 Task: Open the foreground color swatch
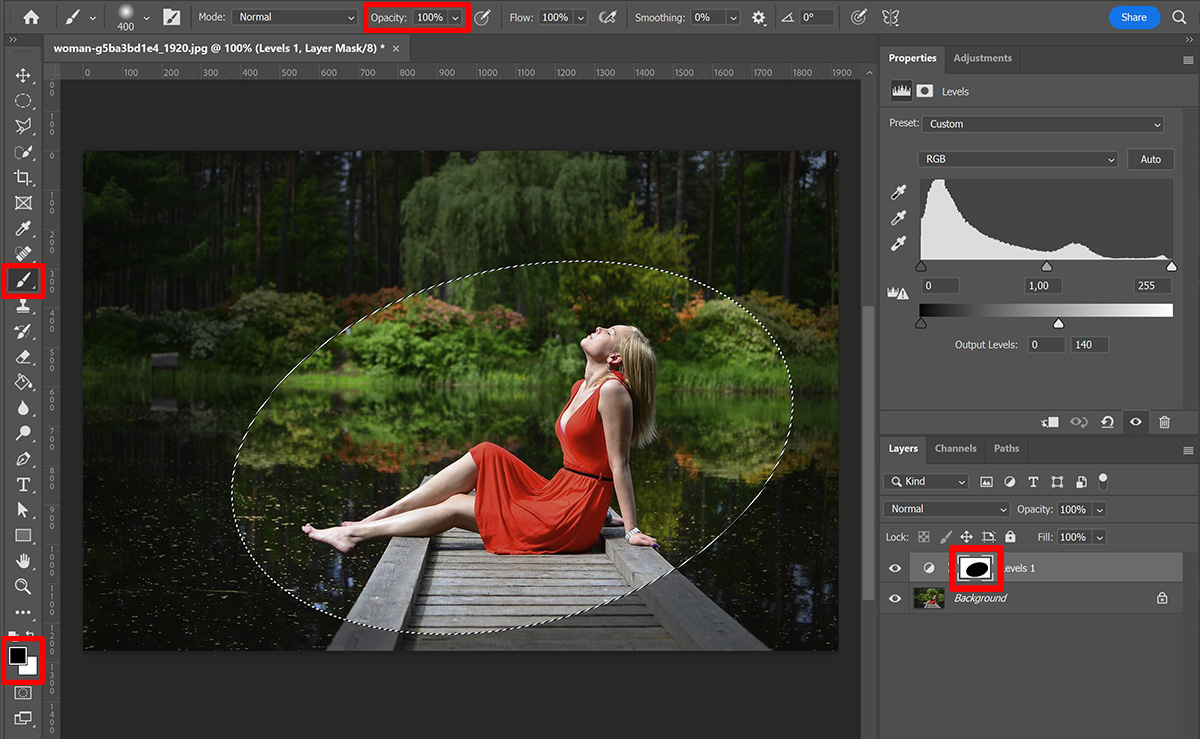pyautogui.click(x=18, y=655)
